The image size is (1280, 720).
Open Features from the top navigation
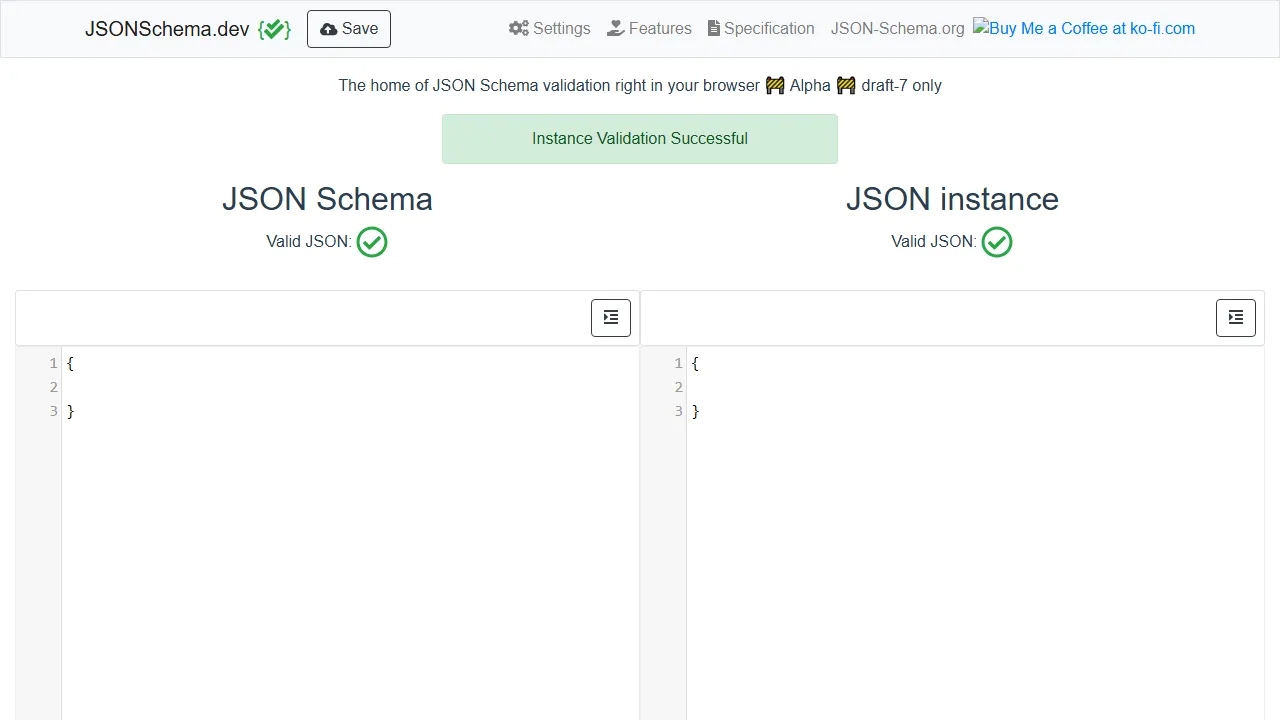pyautogui.click(x=649, y=28)
